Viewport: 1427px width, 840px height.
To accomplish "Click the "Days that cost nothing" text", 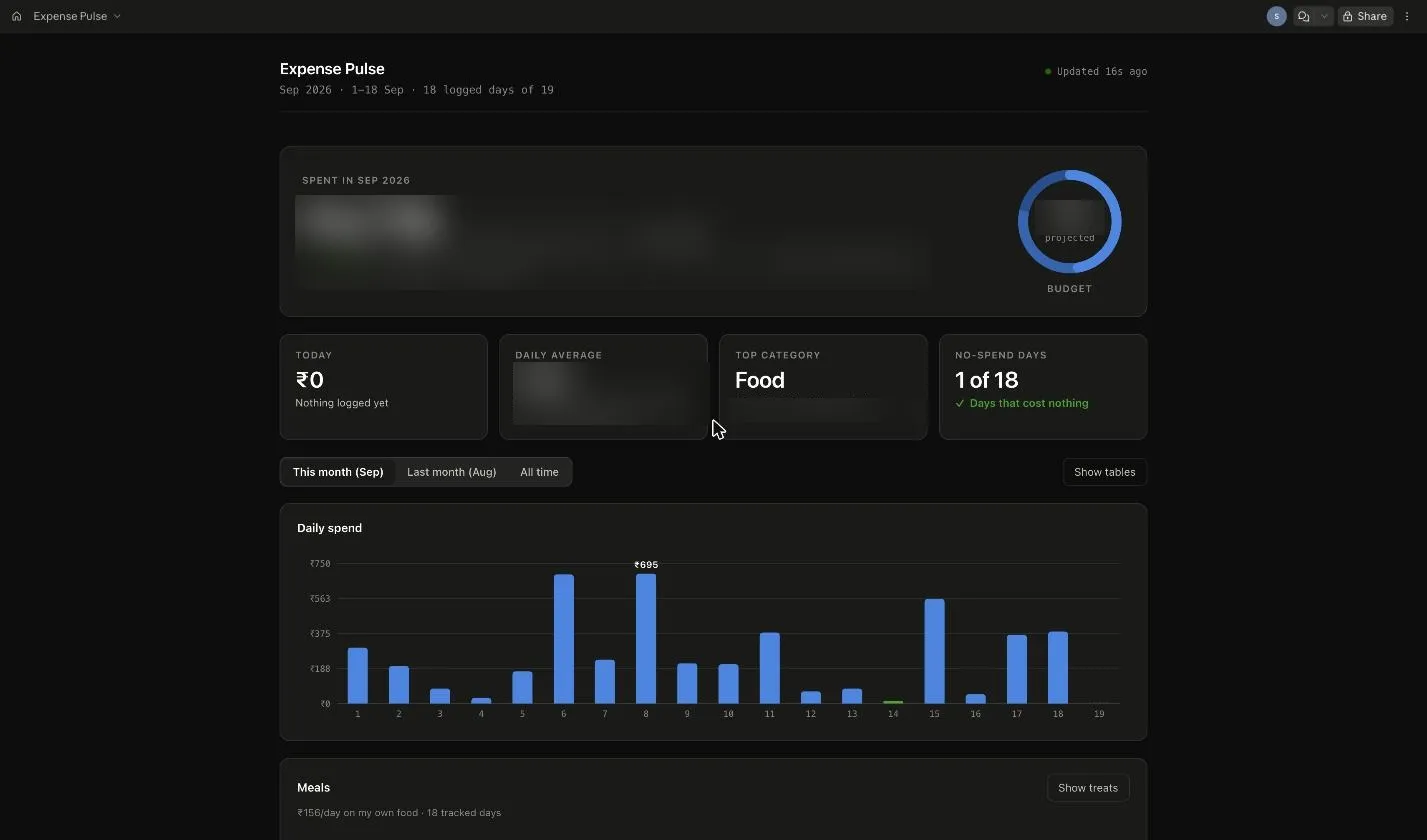I will tap(1029, 403).
